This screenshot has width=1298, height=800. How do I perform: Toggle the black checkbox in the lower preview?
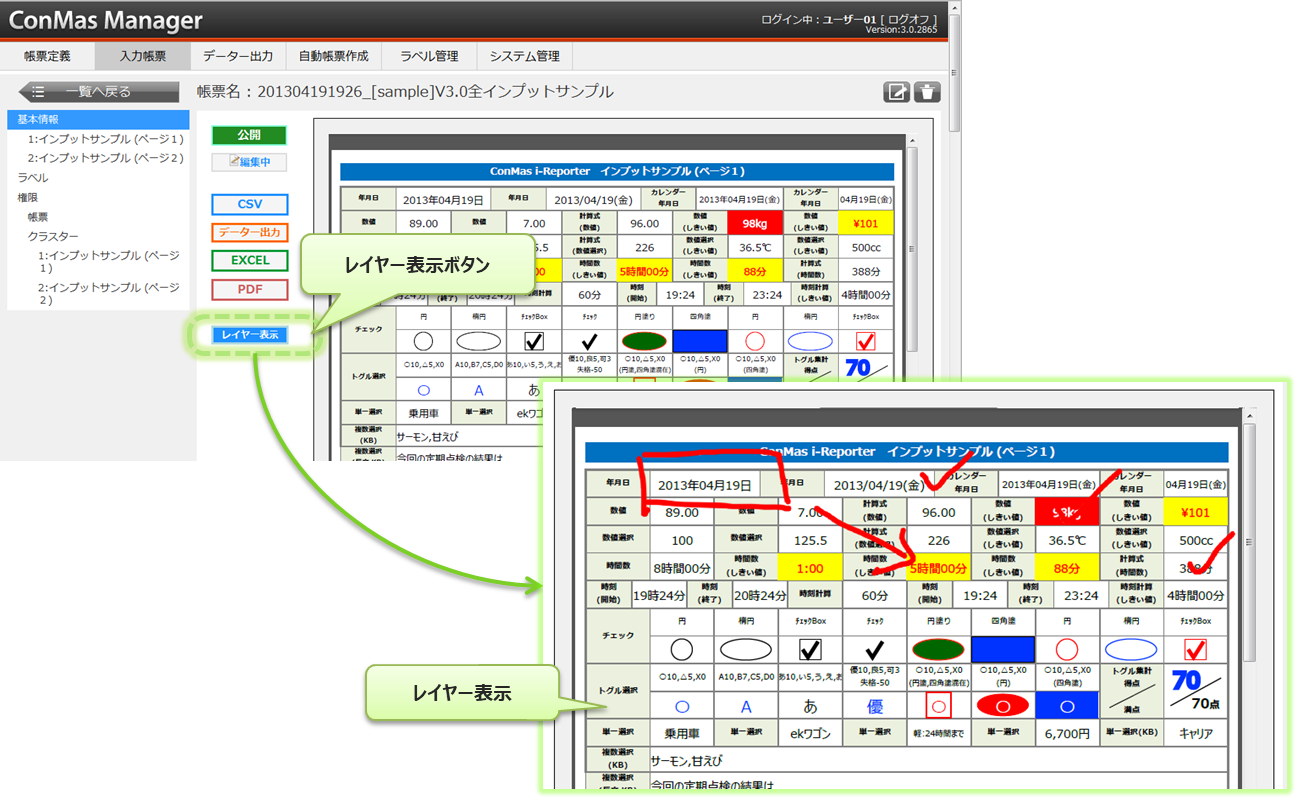coord(810,649)
